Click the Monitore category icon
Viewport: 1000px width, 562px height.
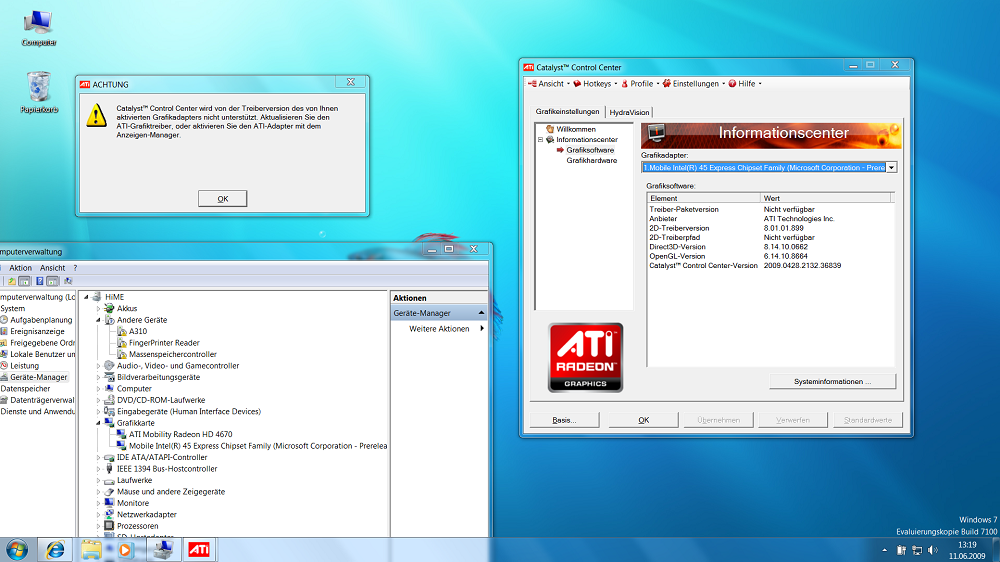(109, 503)
